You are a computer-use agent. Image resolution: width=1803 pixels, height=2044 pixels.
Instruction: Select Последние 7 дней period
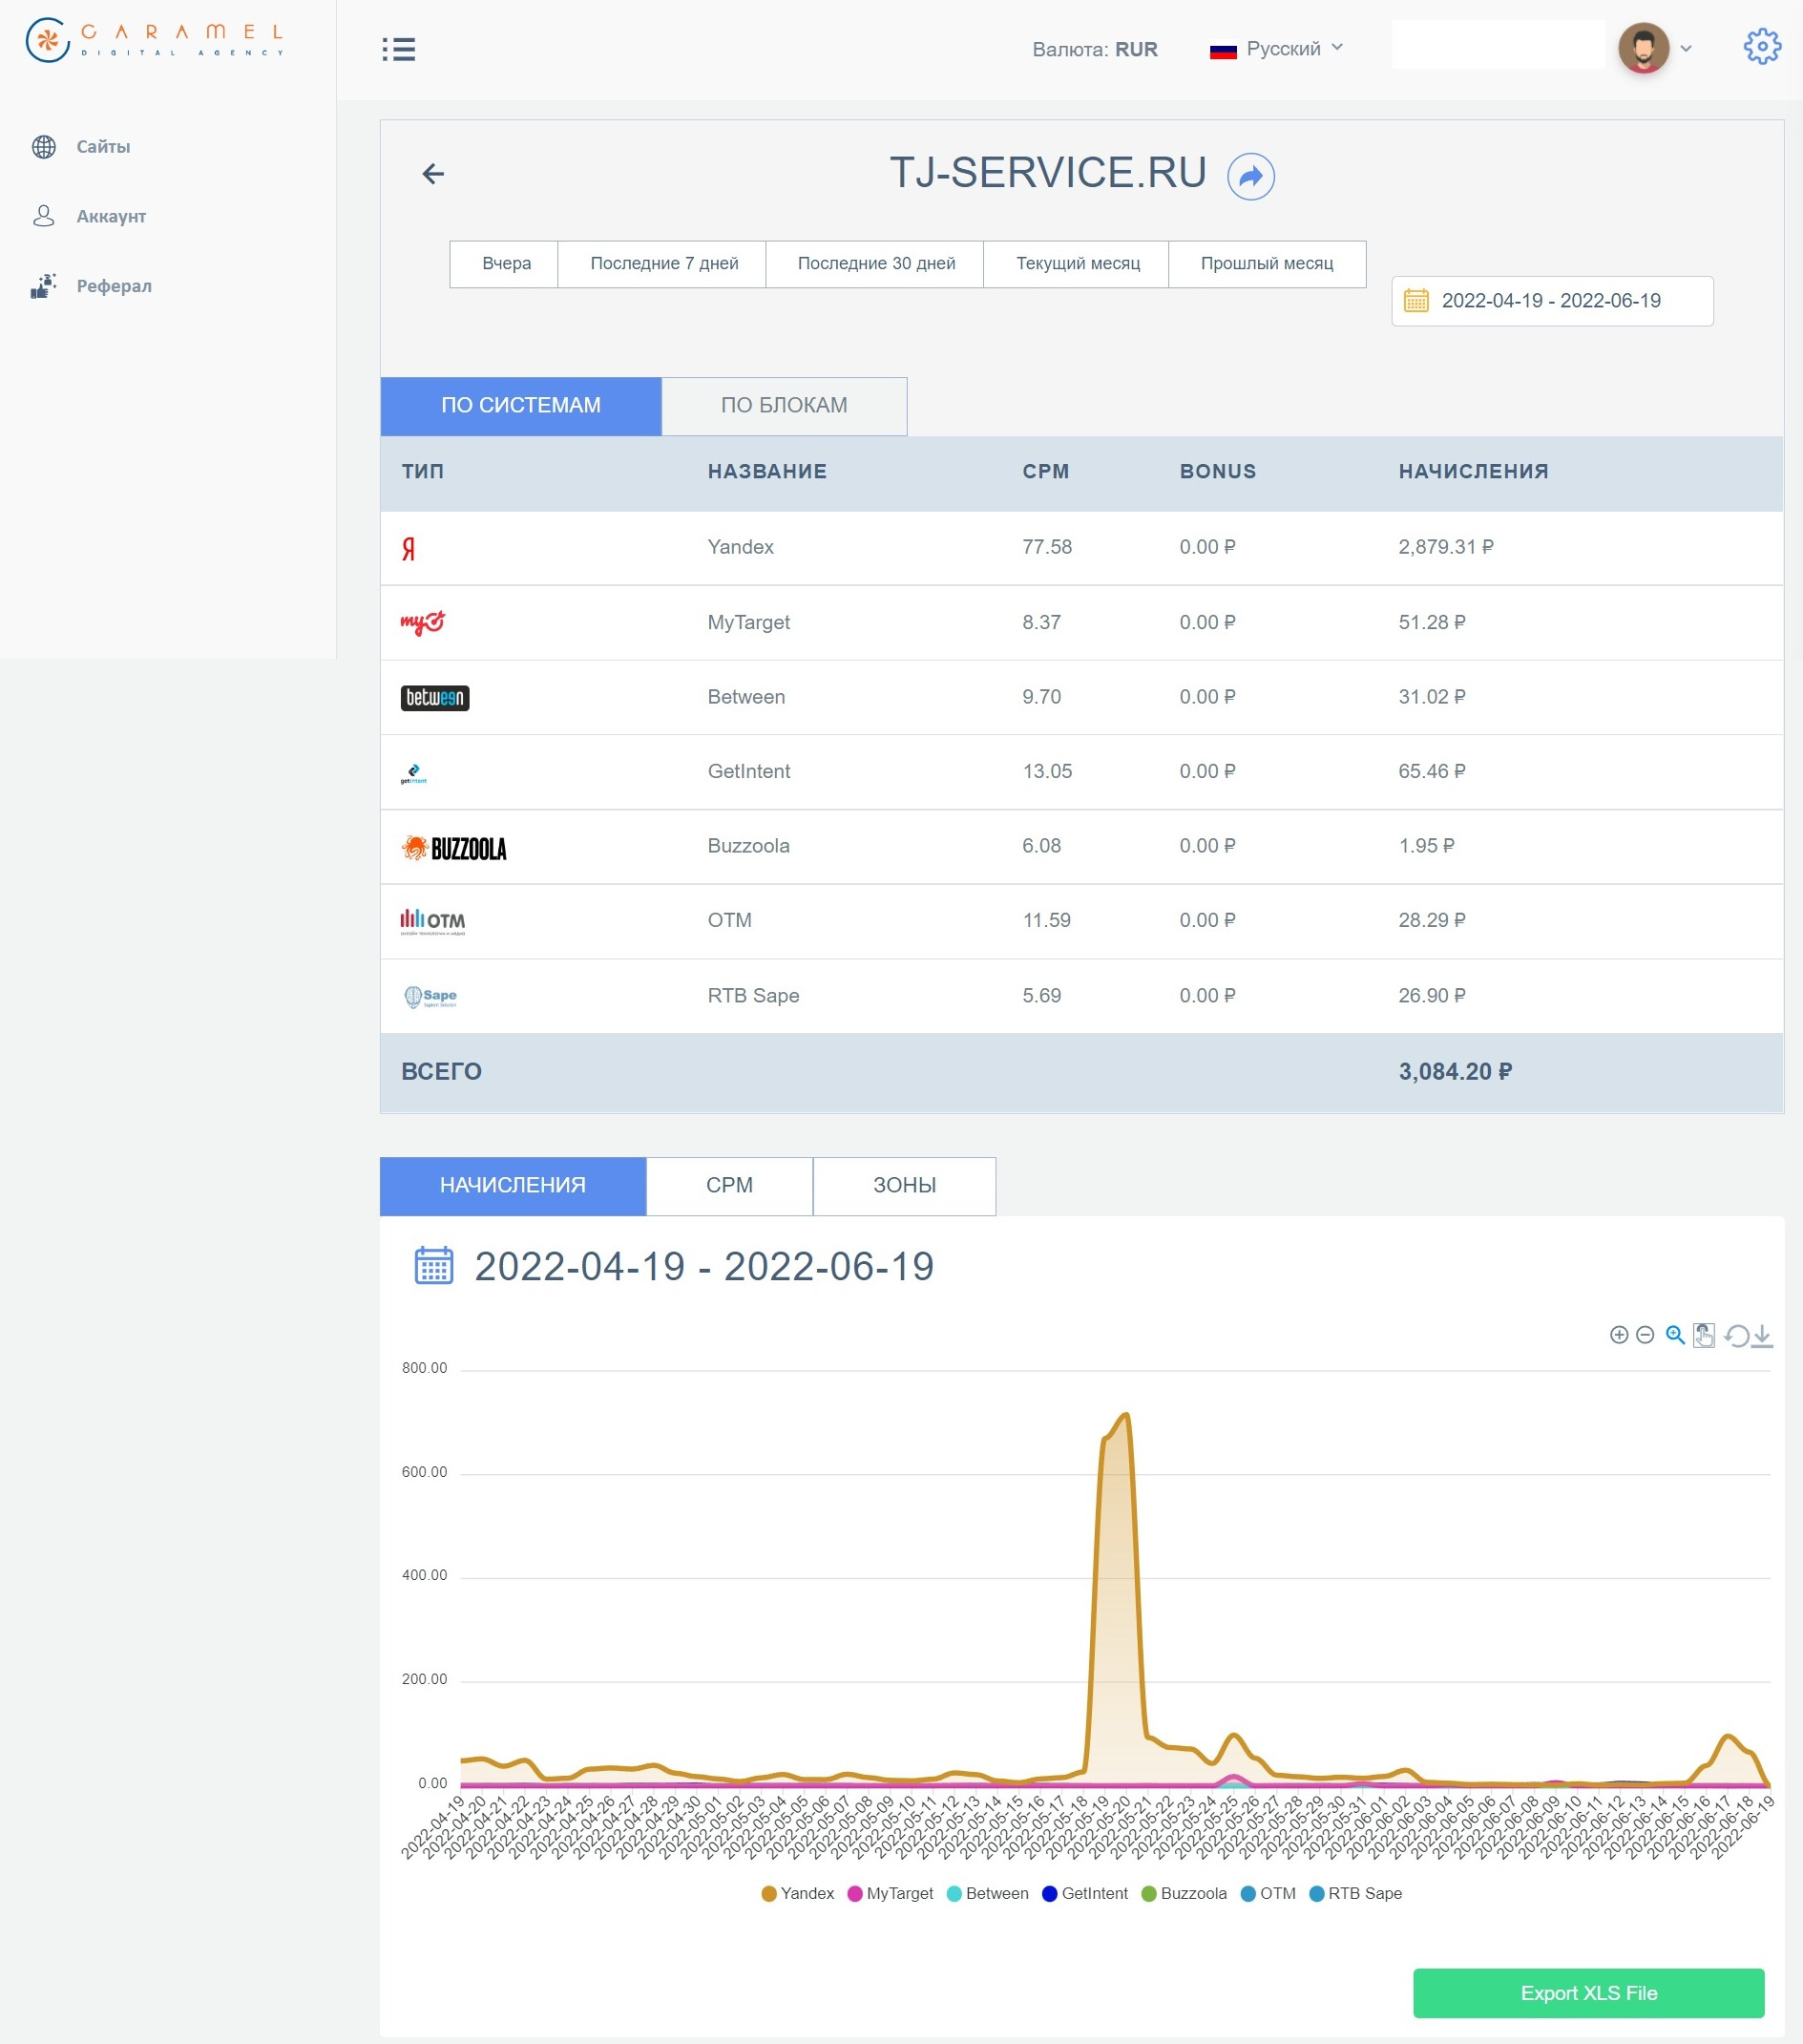pyautogui.click(x=663, y=264)
